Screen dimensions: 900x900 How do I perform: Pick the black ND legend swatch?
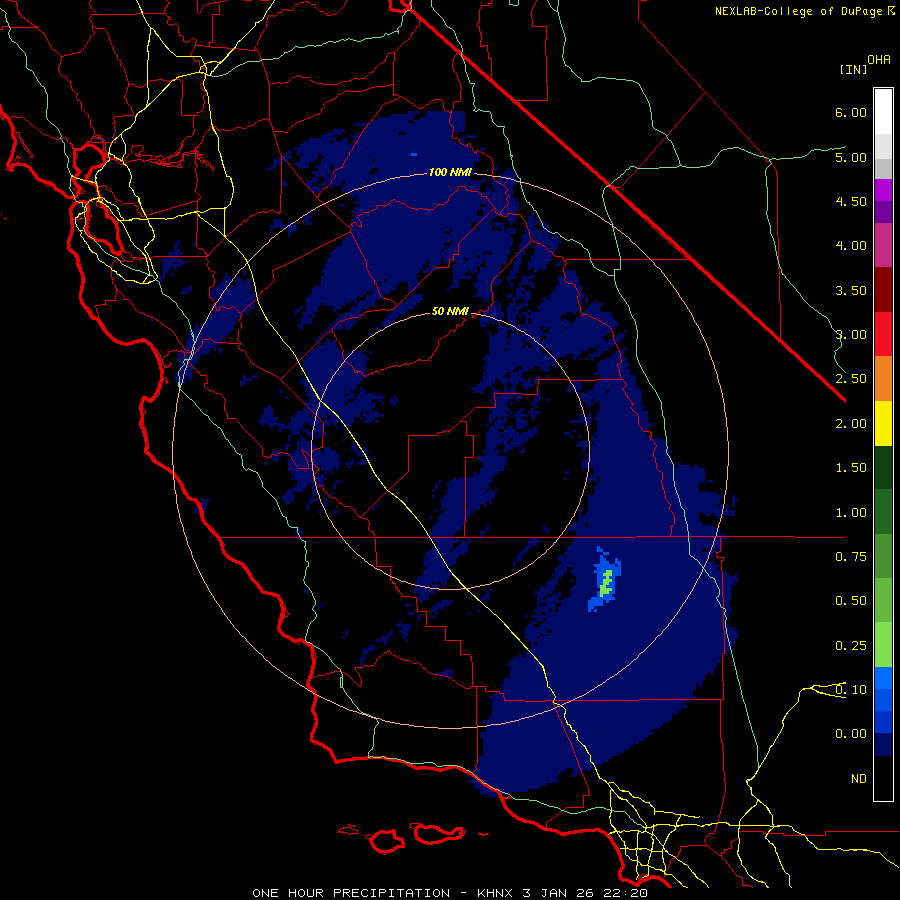point(883,778)
